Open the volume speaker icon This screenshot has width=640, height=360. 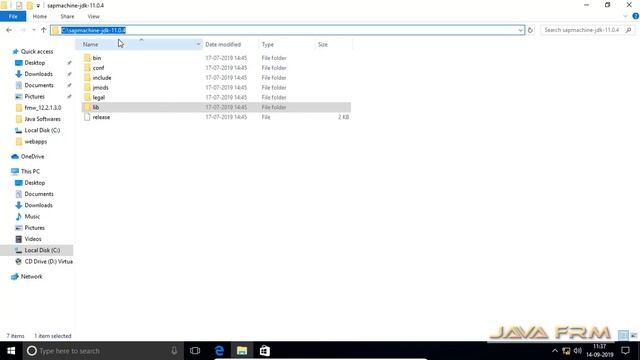pyautogui.click(x=578, y=351)
